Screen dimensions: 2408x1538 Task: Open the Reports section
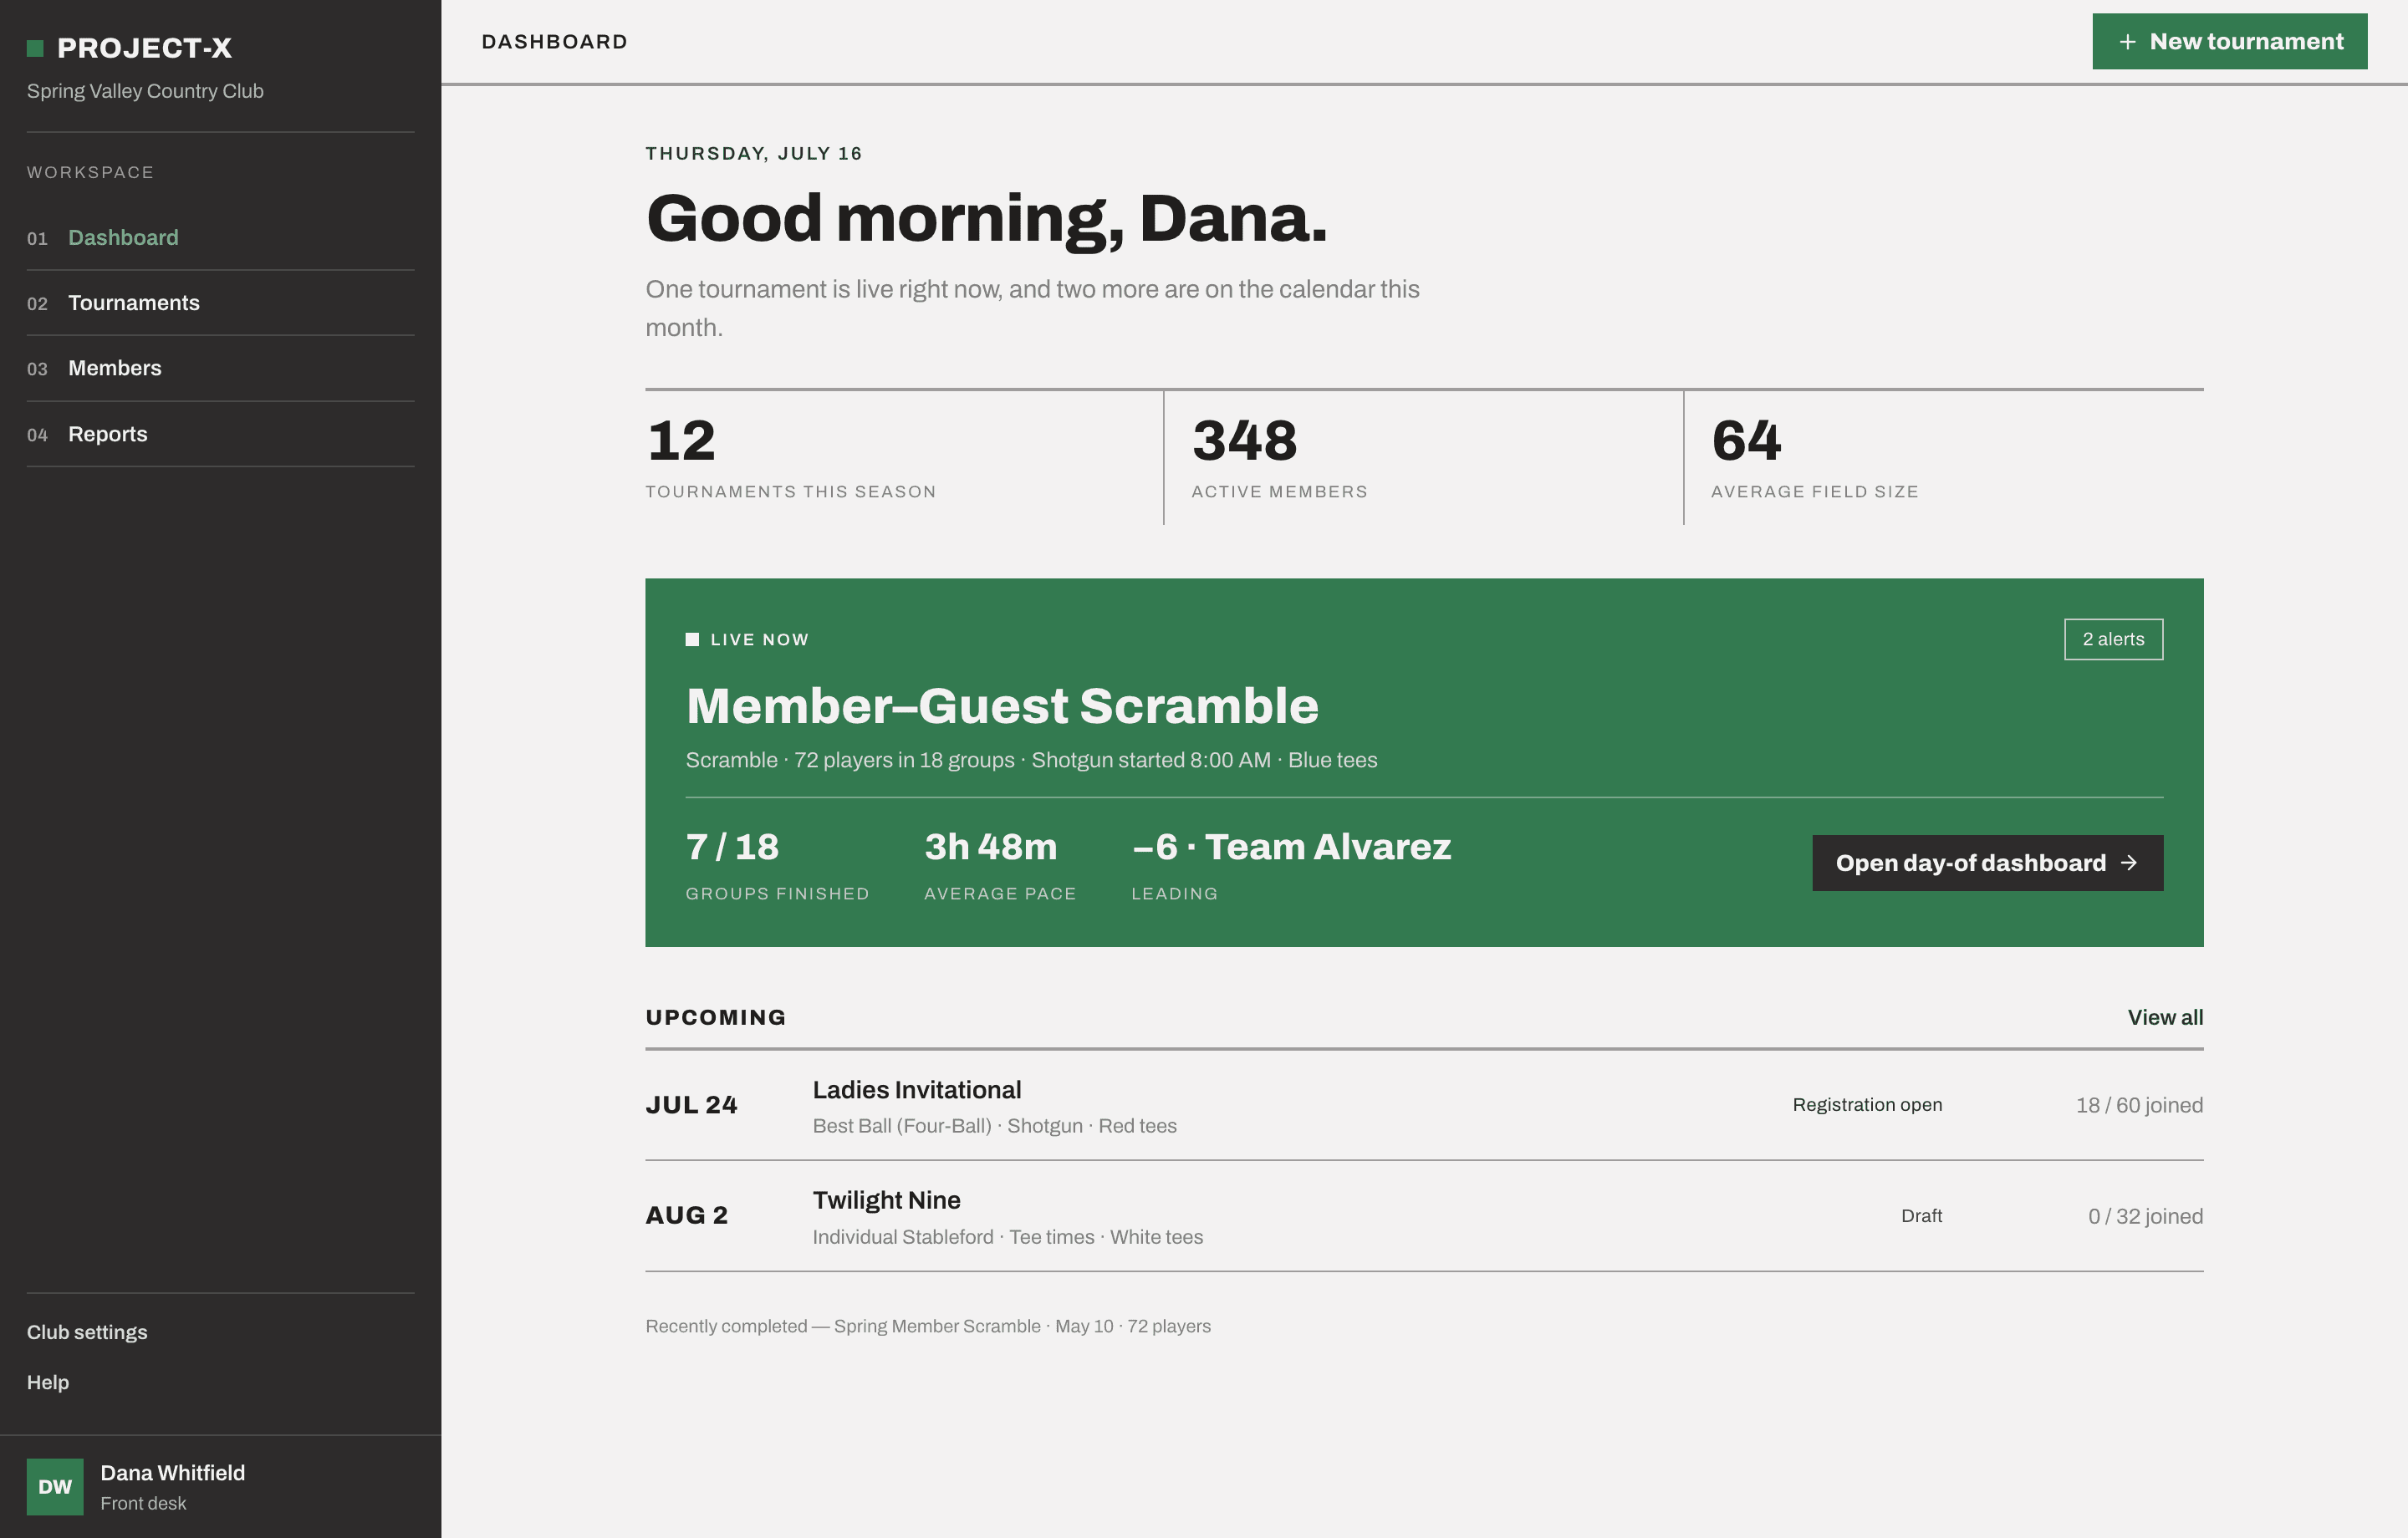(220, 434)
